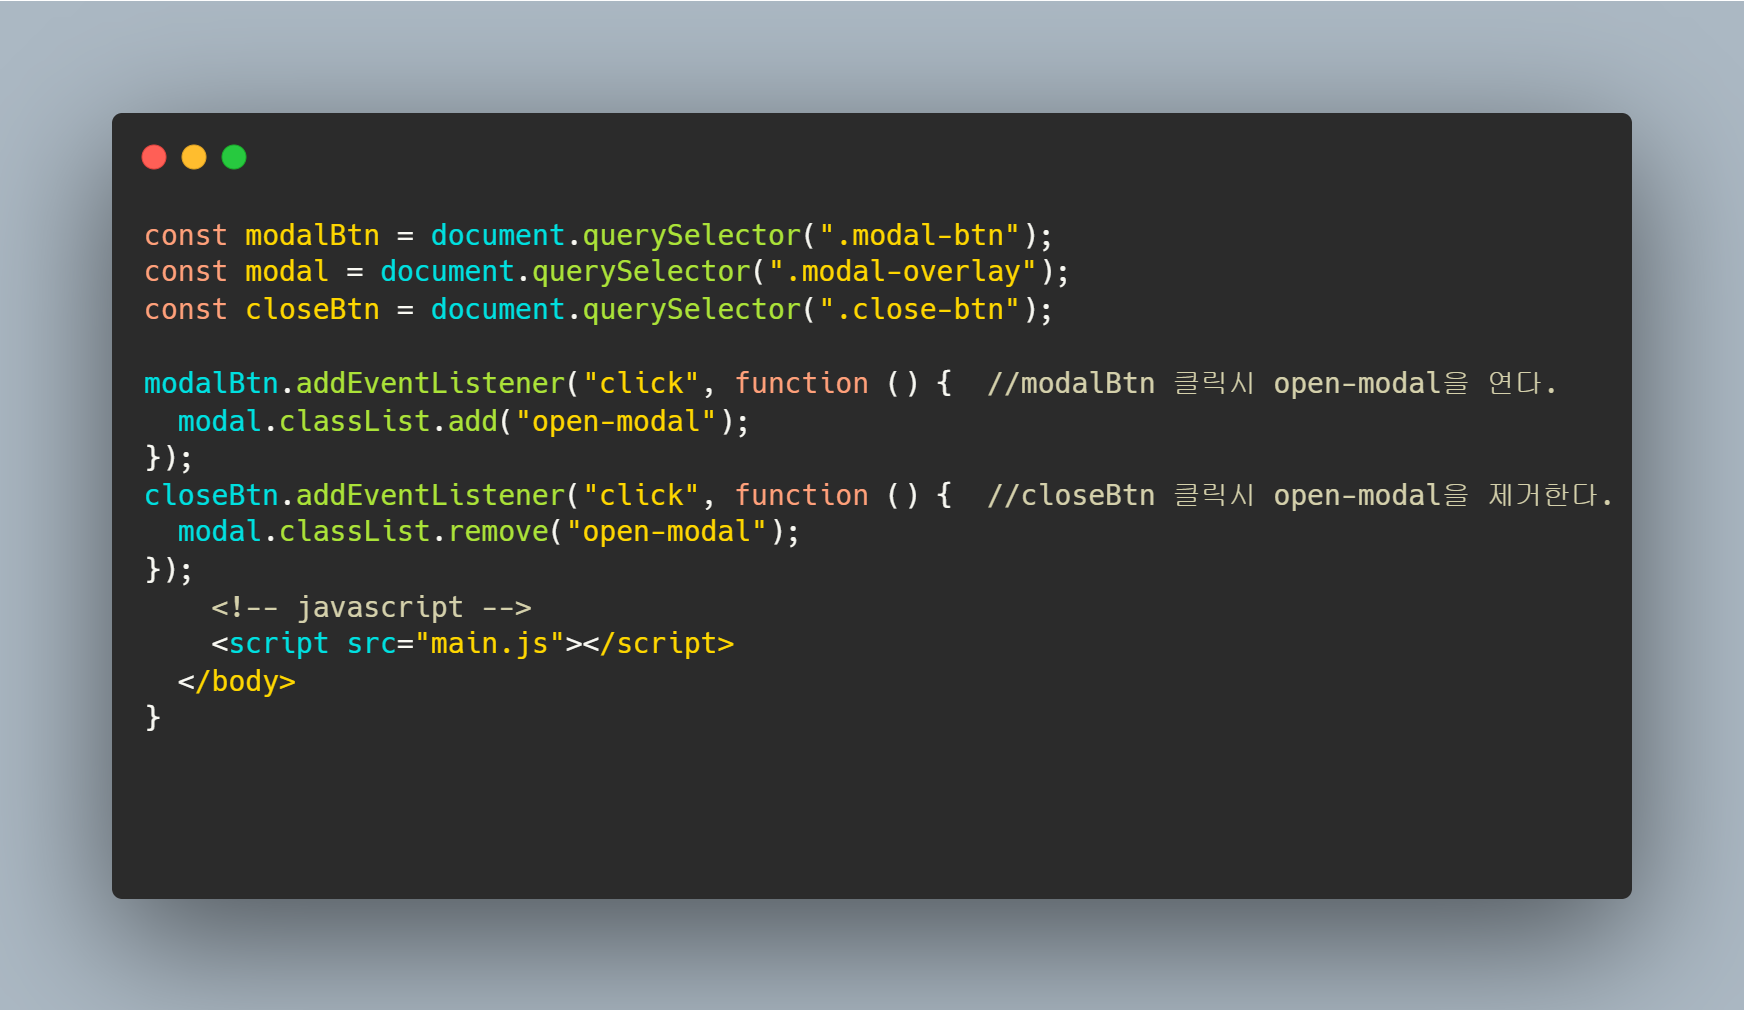Click the ".modal-btn" selector string
This screenshot has height=1010, width=1744.
click(x=919, y=235)
